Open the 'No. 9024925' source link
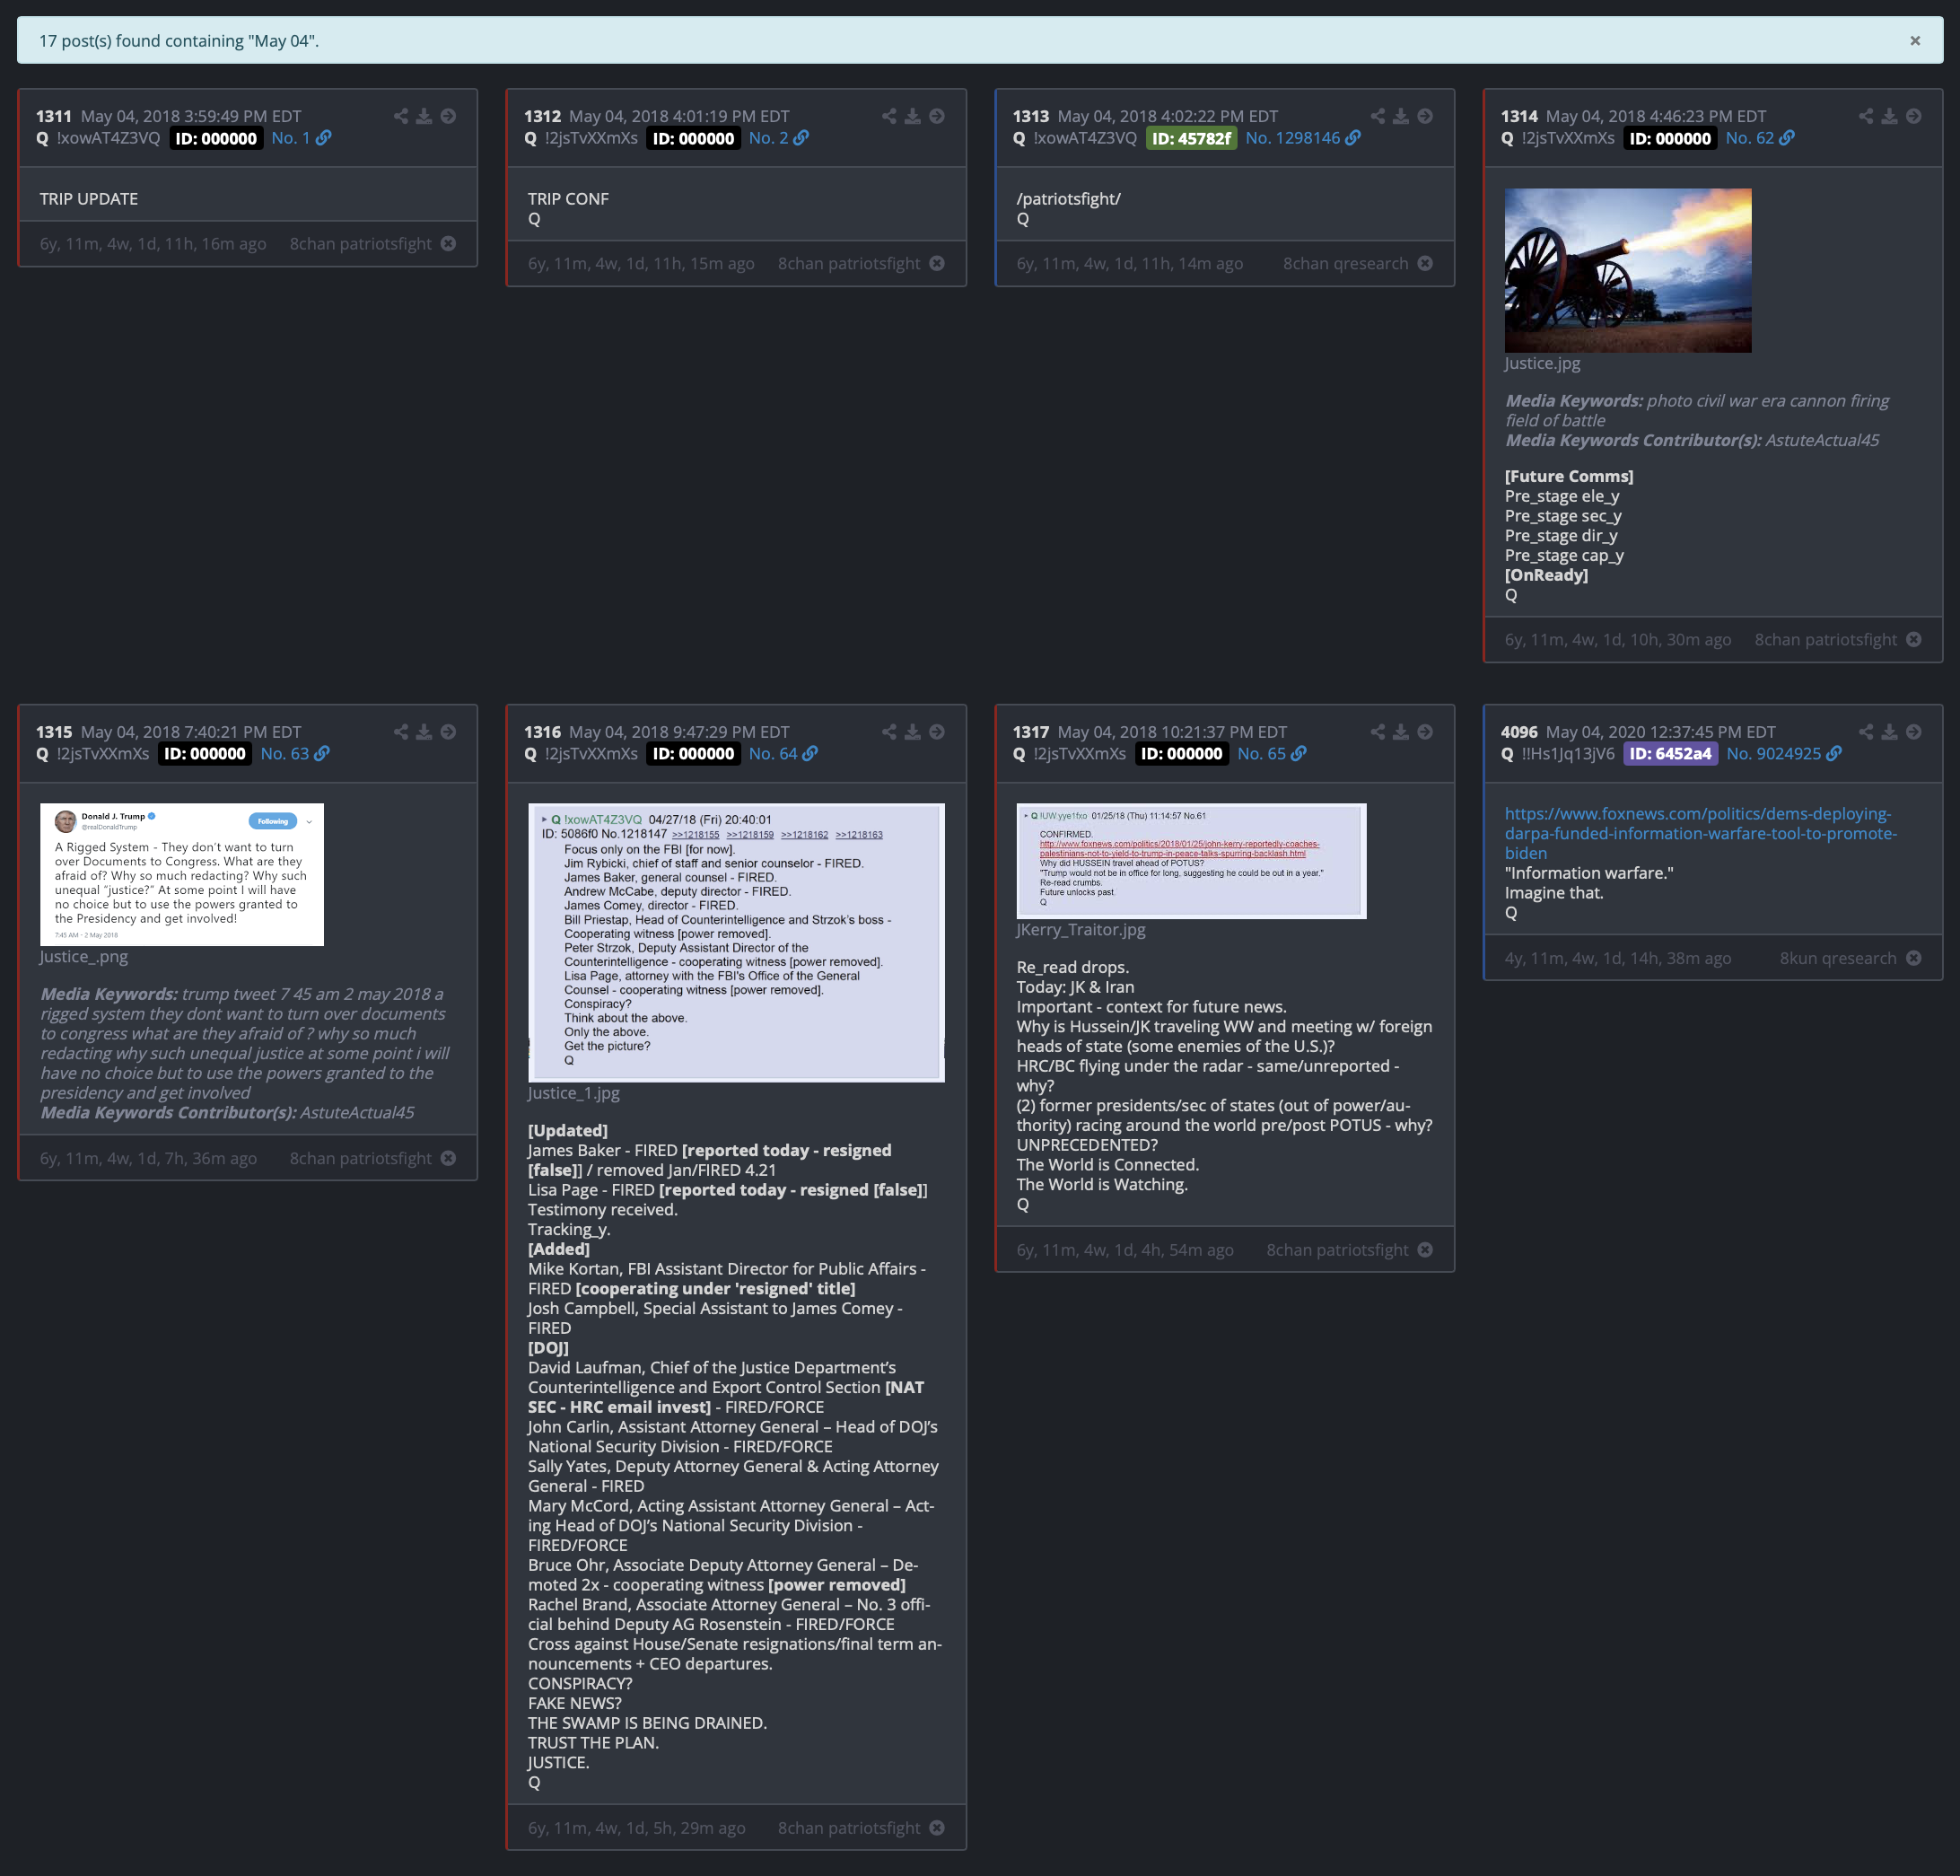 (1784, 754)
